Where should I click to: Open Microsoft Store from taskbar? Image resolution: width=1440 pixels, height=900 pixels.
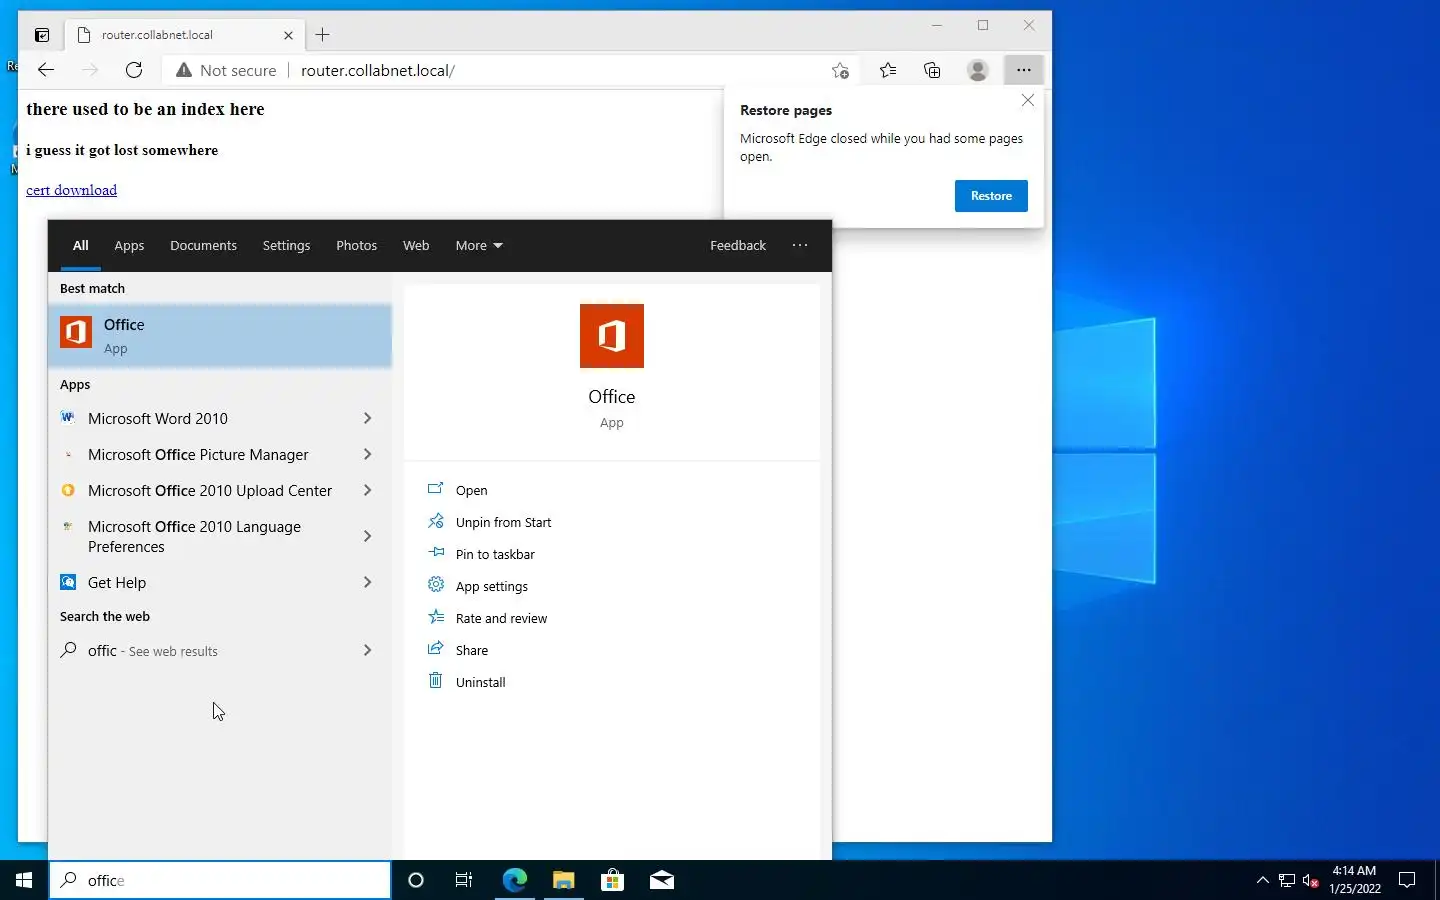[x=612, y=880]
